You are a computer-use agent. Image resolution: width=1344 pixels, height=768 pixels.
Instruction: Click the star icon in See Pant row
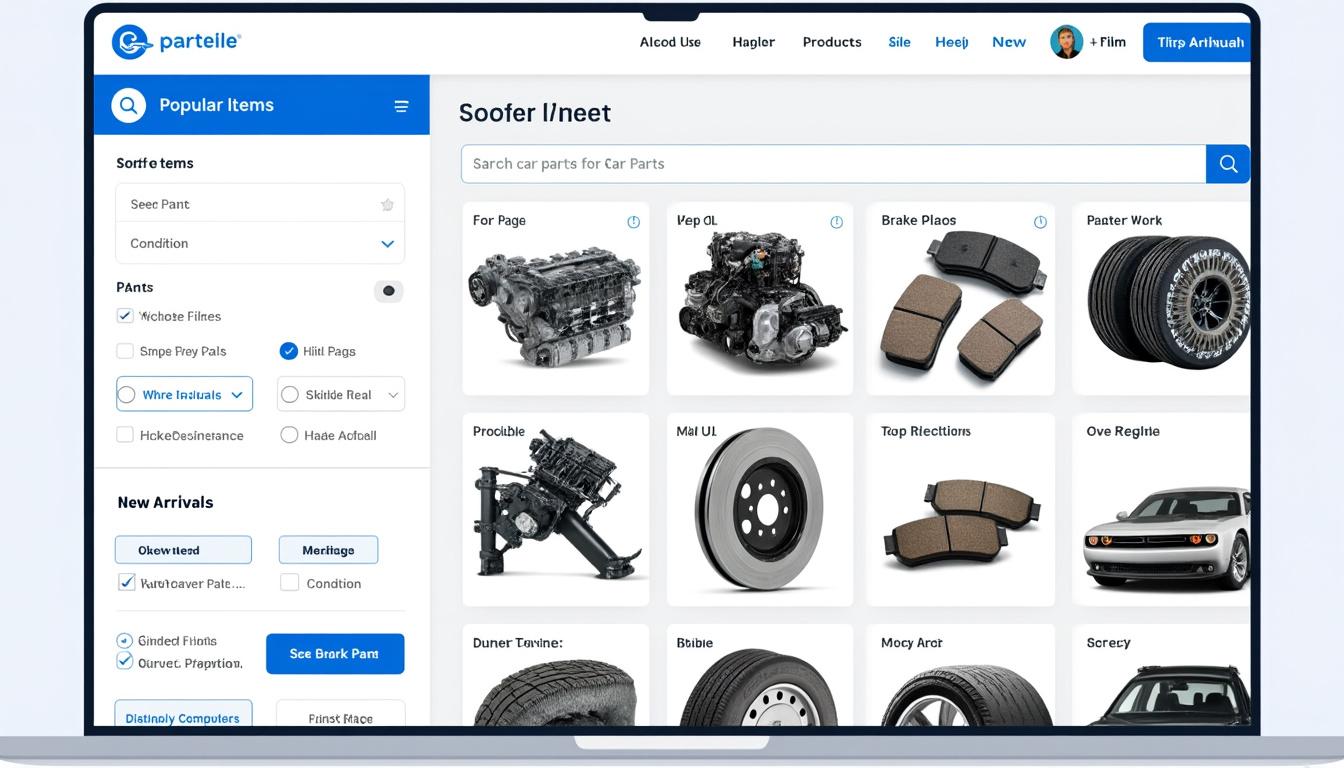click(x=387, y=205)
